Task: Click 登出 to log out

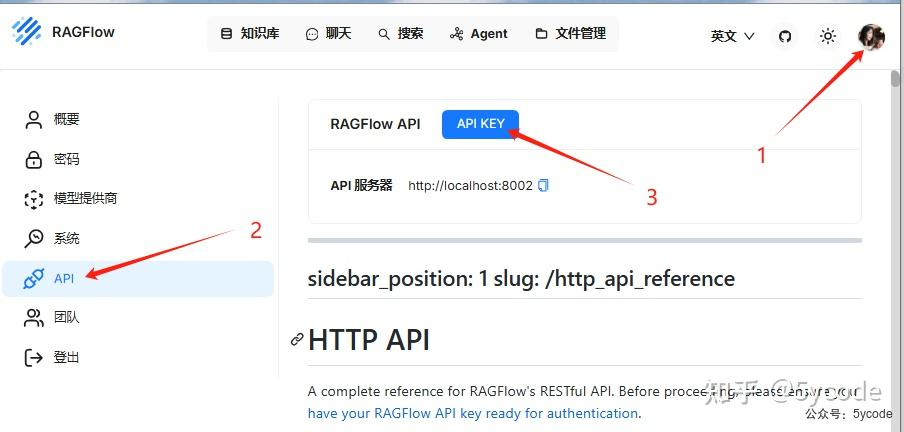Action: 66,357
